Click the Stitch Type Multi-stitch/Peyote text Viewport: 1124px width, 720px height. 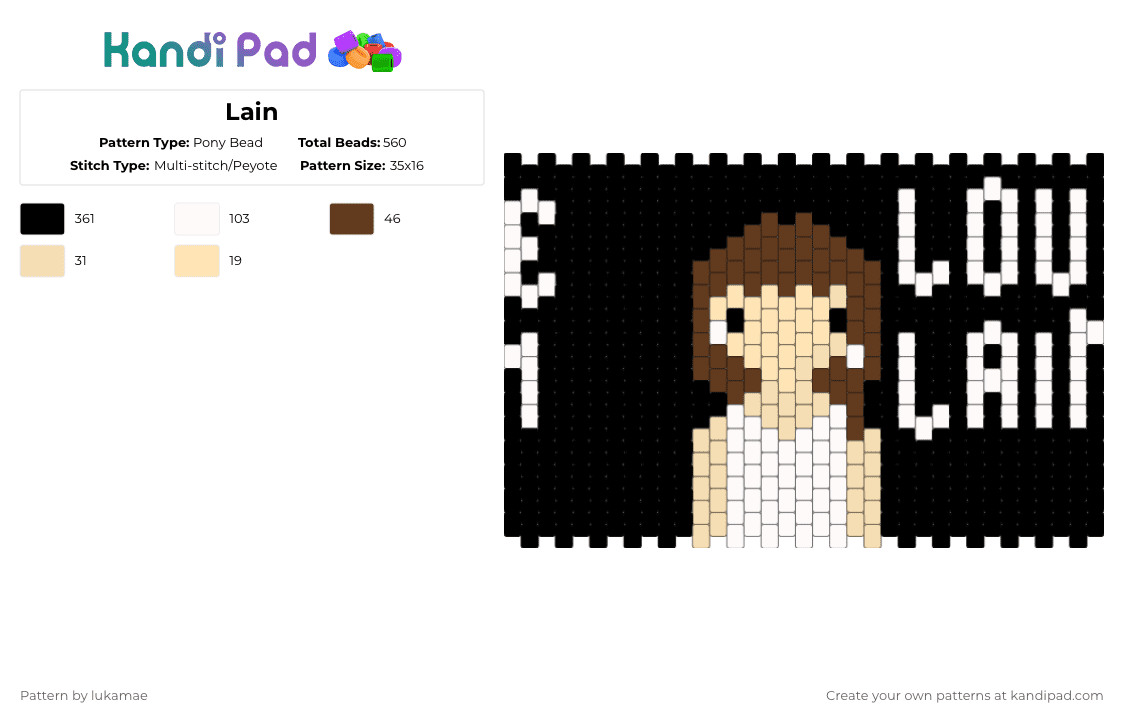[173, 166]
